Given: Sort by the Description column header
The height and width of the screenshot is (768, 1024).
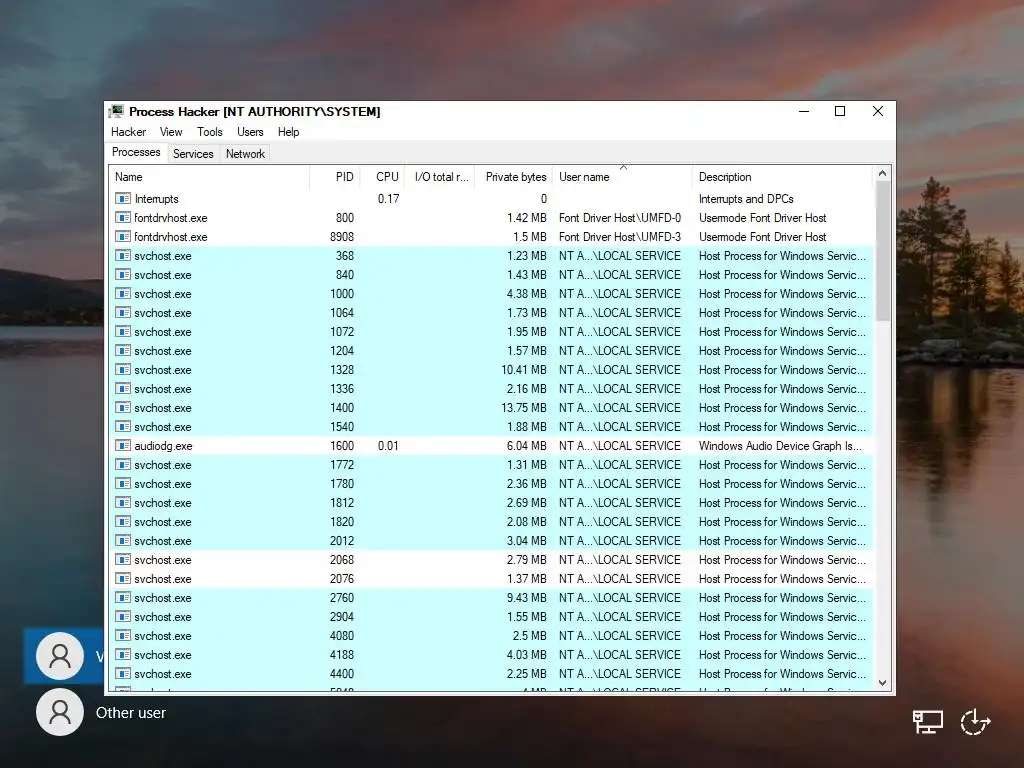Looking at the screenshot, I should tap(782, 177).
